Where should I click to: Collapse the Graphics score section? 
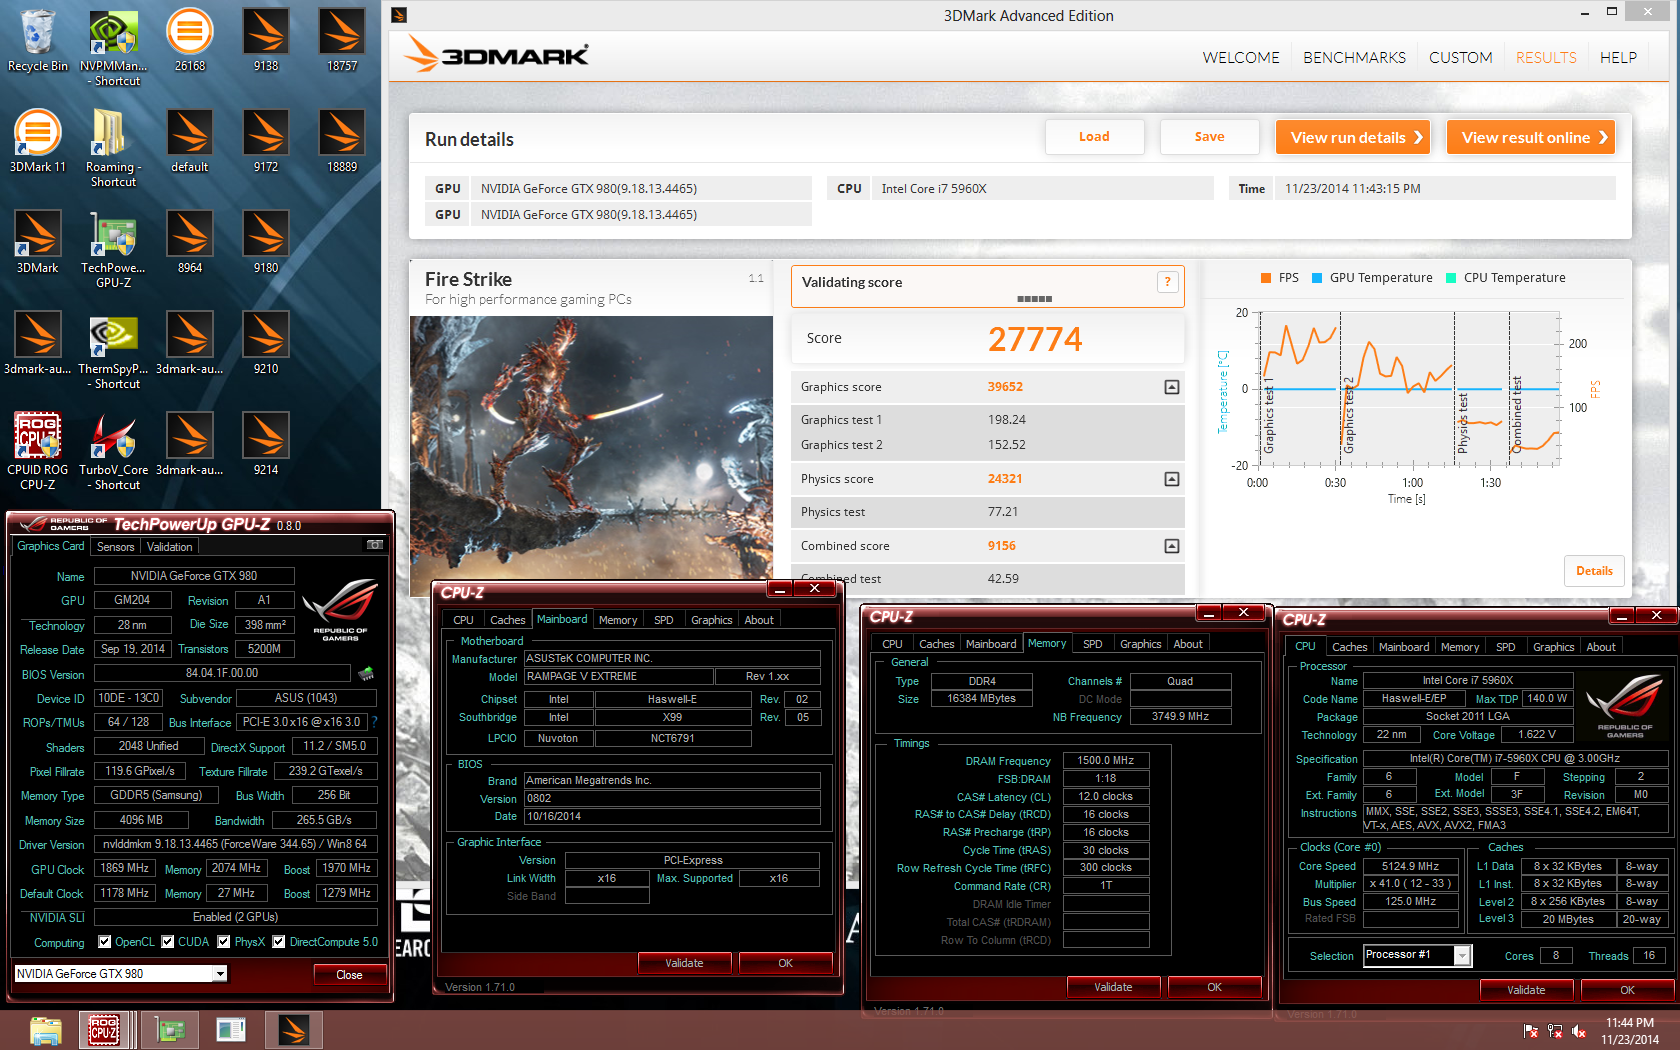coord(1172,387)
